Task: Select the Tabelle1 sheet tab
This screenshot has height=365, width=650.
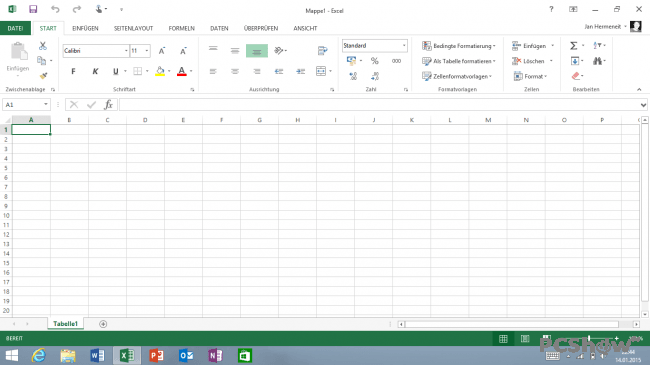Action: [x=65, y=324]
